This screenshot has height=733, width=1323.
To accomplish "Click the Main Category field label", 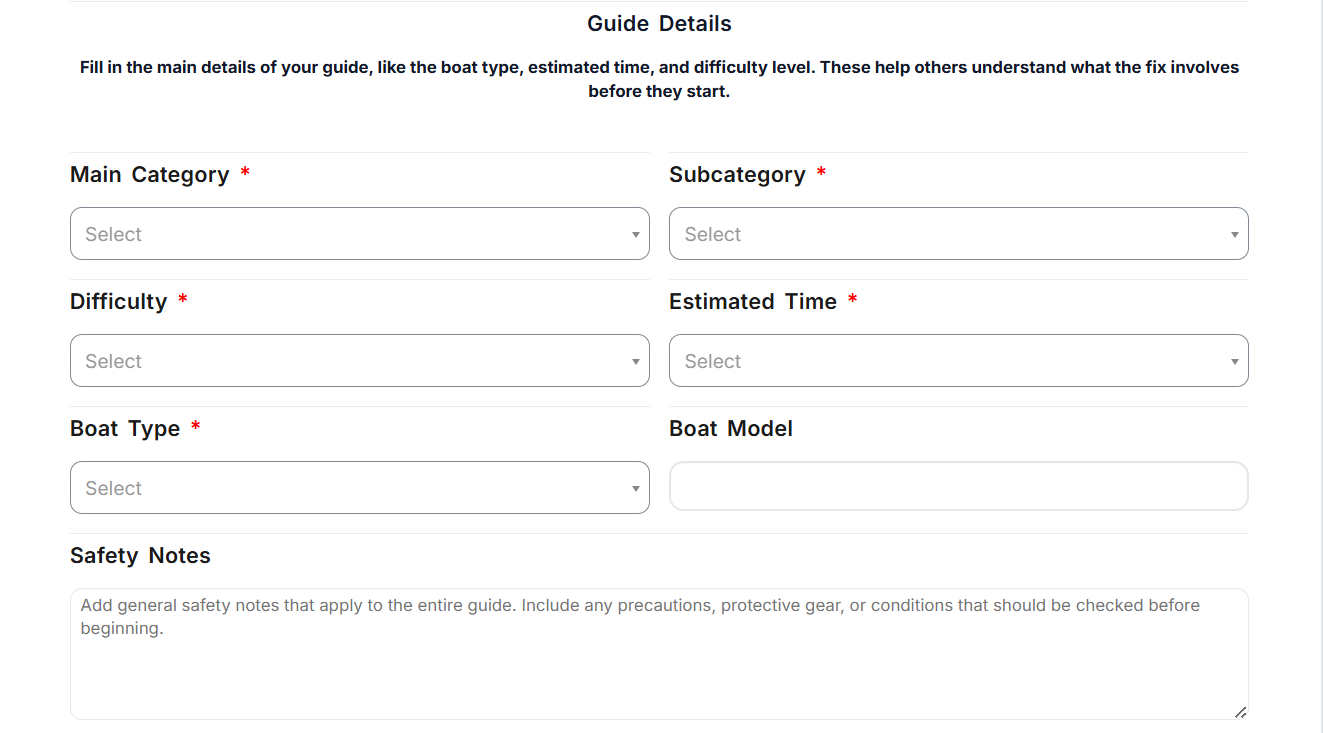I will coord(150,175).
